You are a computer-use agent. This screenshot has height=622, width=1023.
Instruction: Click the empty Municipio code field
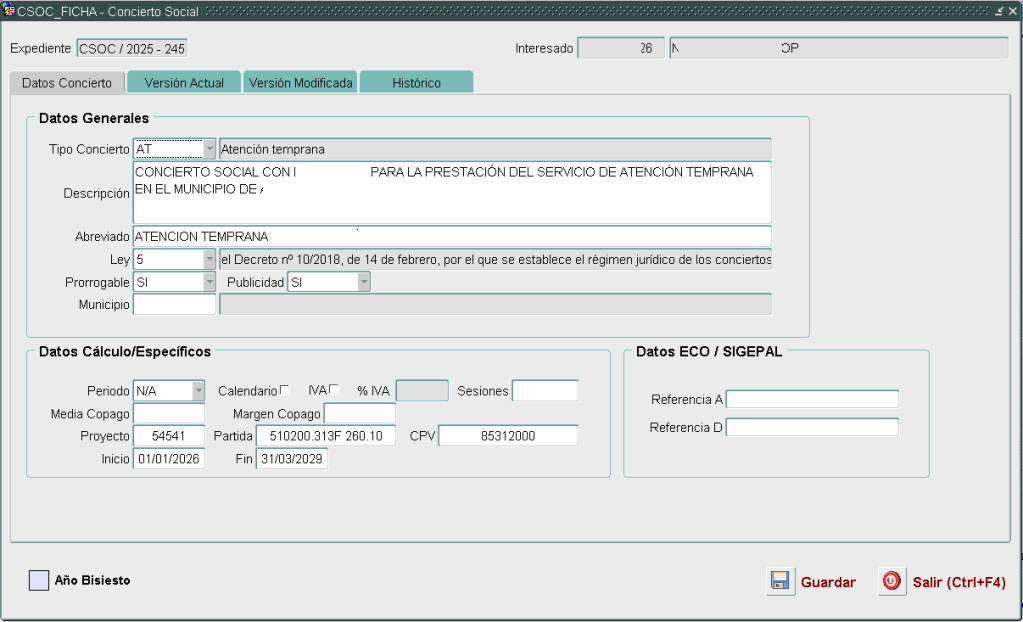[x=174, y=305]
